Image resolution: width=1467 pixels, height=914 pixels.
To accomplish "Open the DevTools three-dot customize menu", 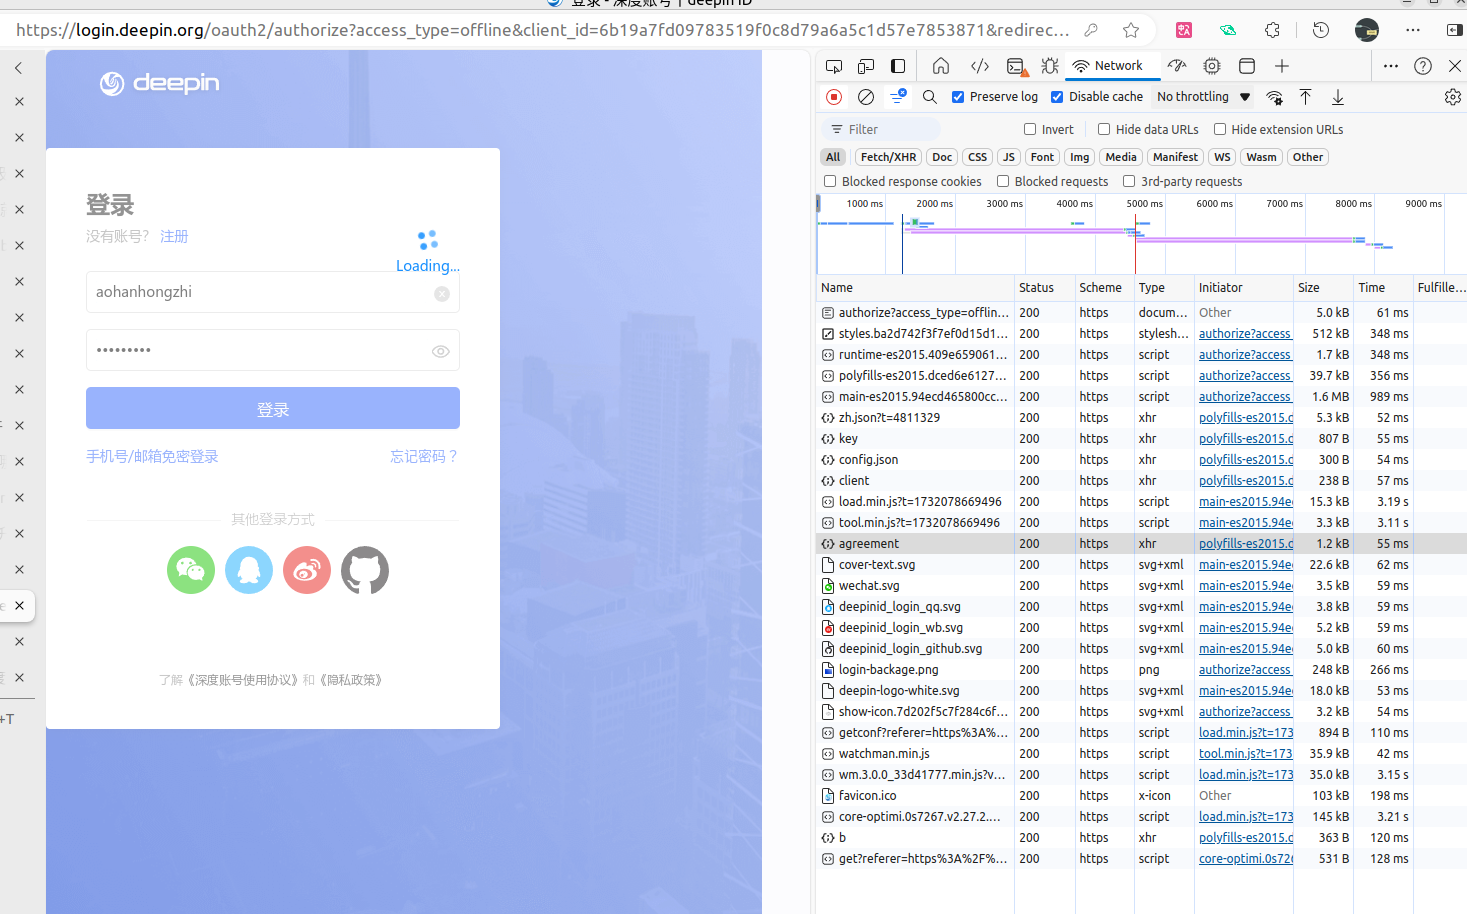I will (x=1391, y=66).
